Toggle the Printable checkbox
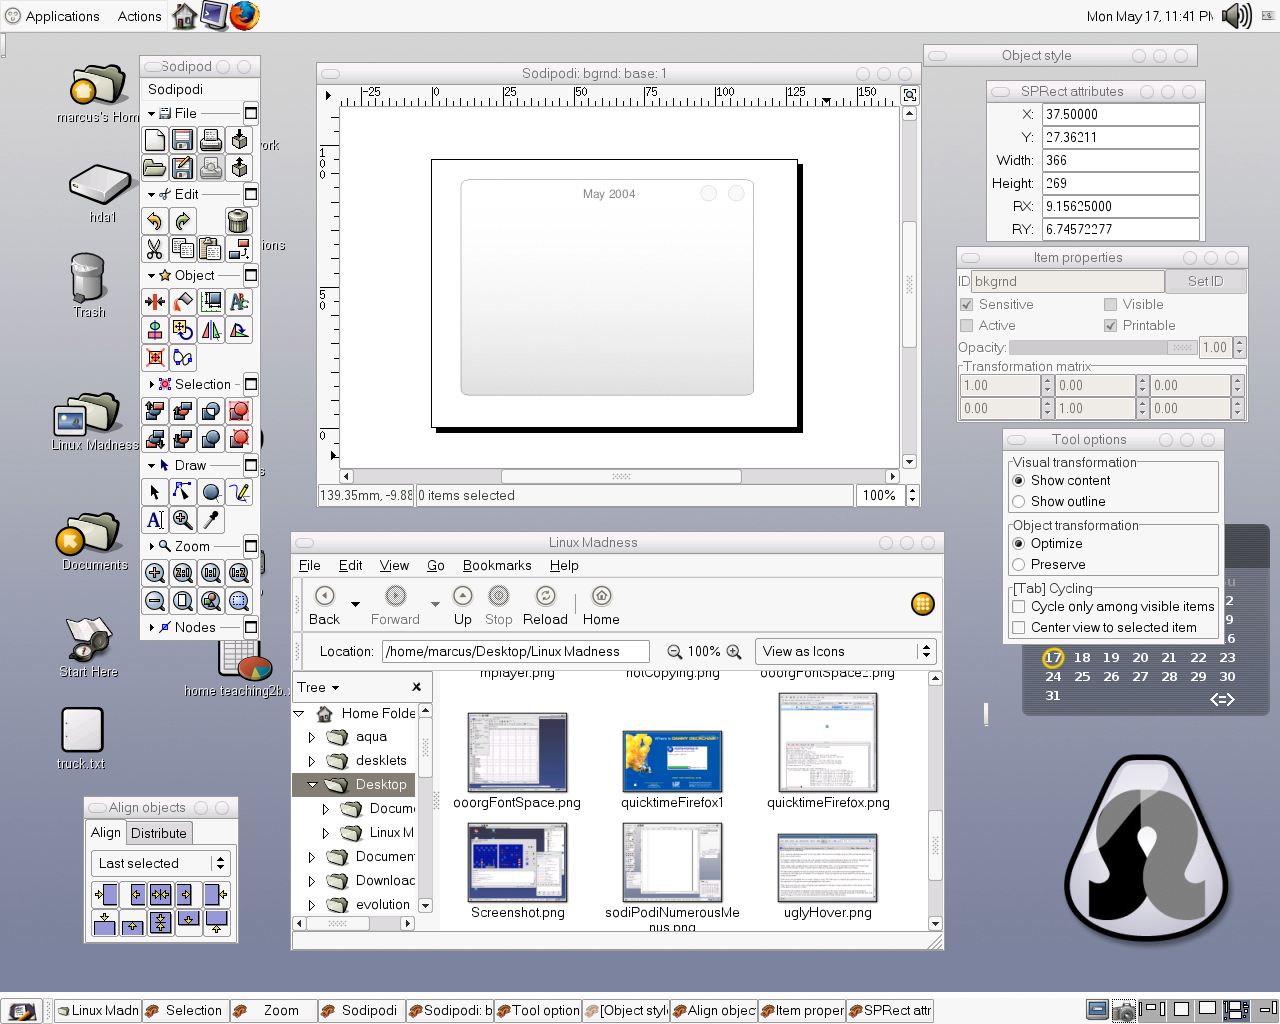Image resolution: width=1280 pixels, height=1024 pixels. pyautogui.click(x=1110, y=326)
